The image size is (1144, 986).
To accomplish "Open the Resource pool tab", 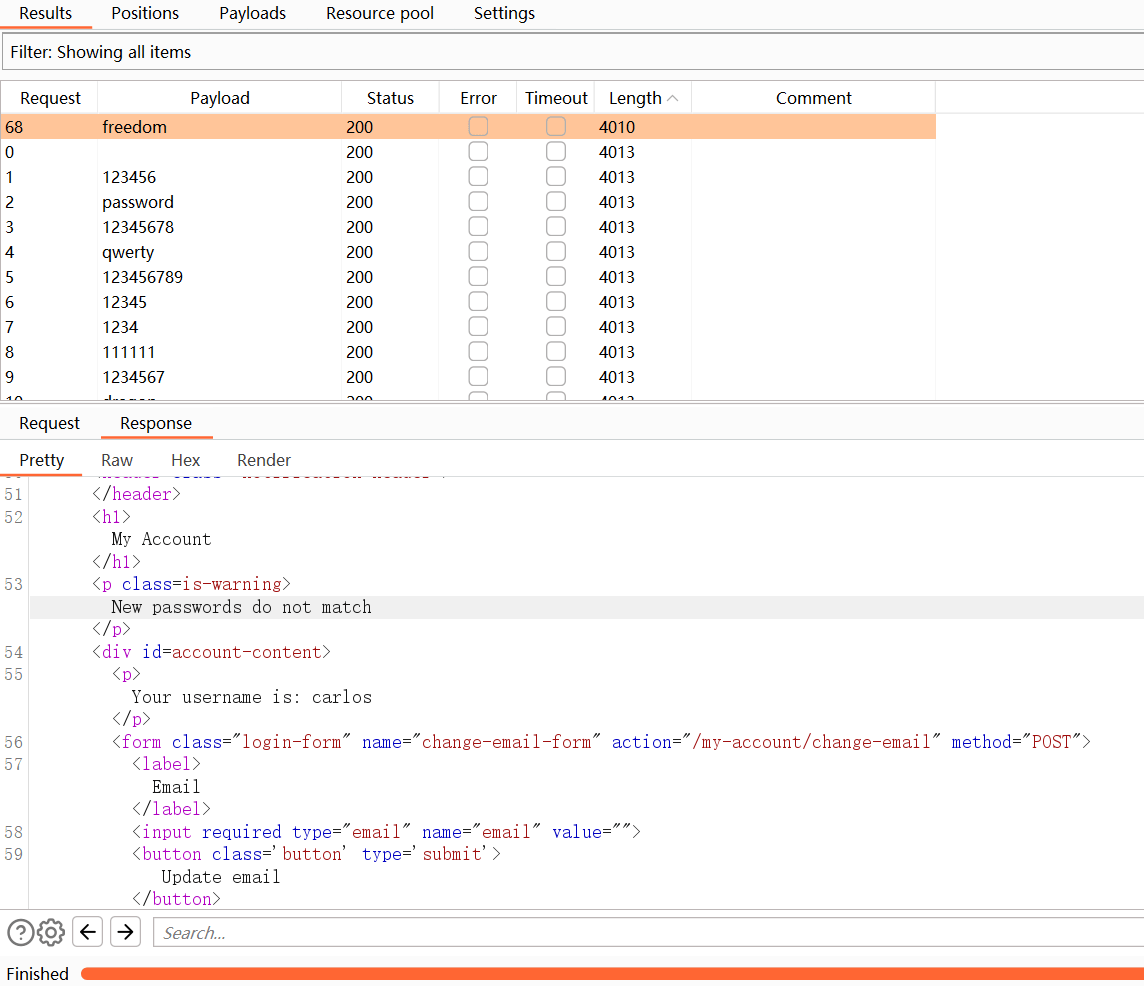I will pos(380,14).
